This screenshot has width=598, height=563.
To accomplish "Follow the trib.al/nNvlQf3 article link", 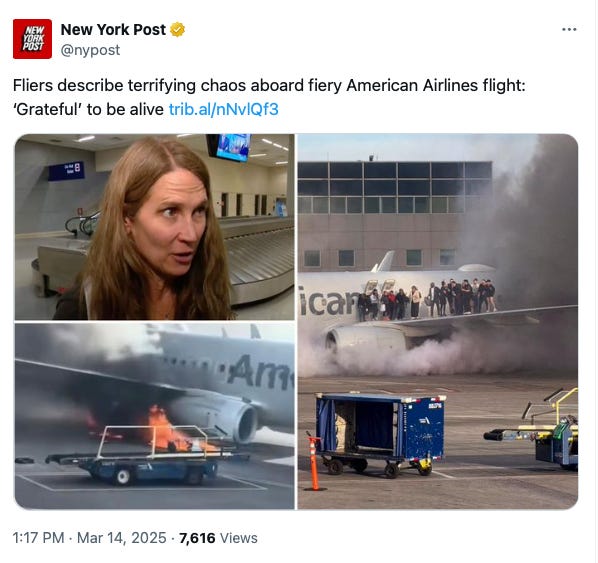I will (223, 109).
